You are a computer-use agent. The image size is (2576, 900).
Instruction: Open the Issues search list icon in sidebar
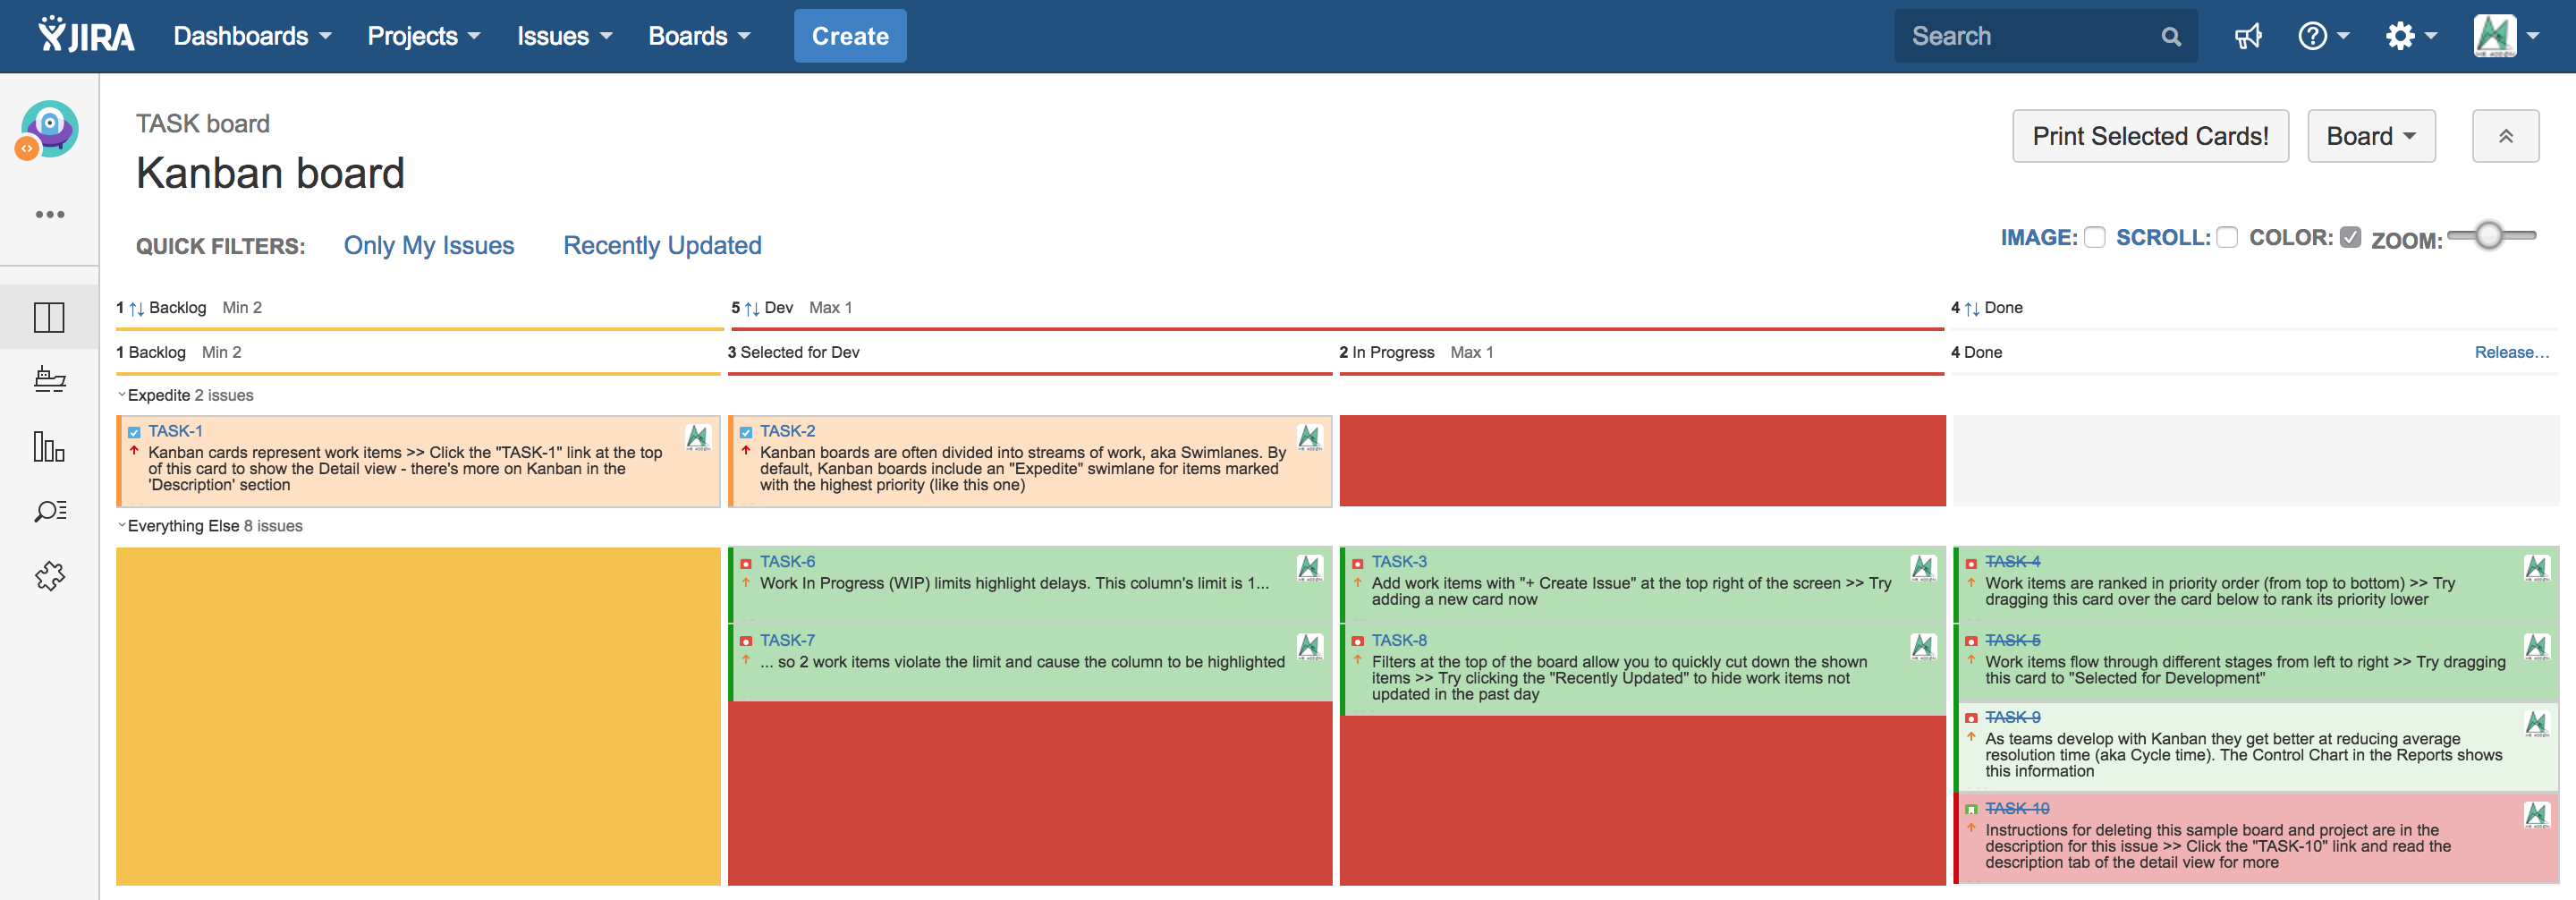(49, 511)
